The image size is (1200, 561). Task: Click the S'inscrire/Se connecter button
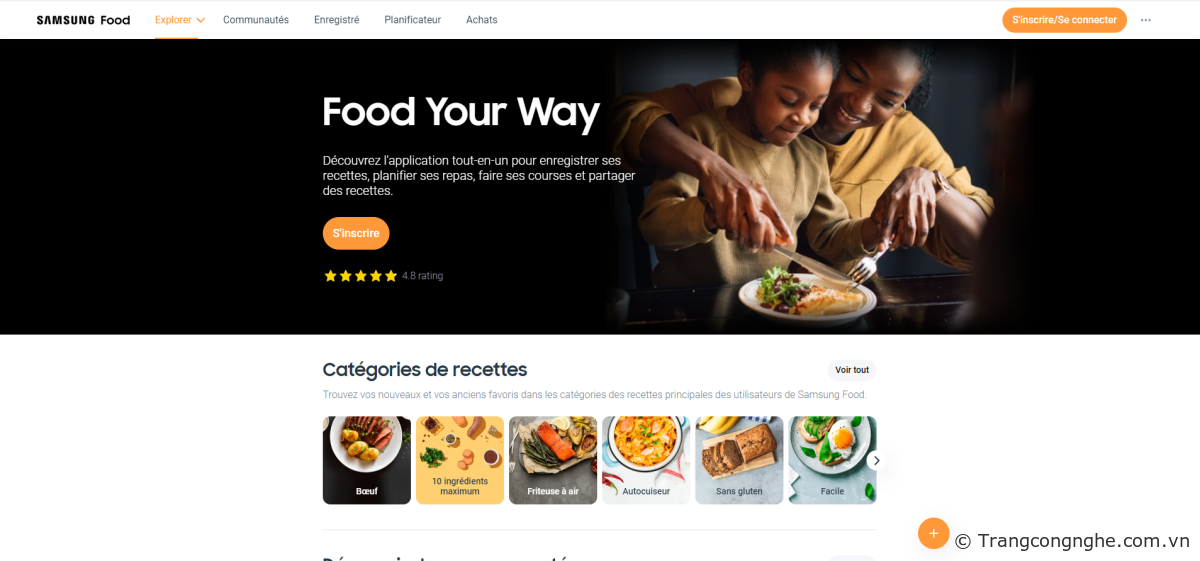click(x=1064, y=20)
